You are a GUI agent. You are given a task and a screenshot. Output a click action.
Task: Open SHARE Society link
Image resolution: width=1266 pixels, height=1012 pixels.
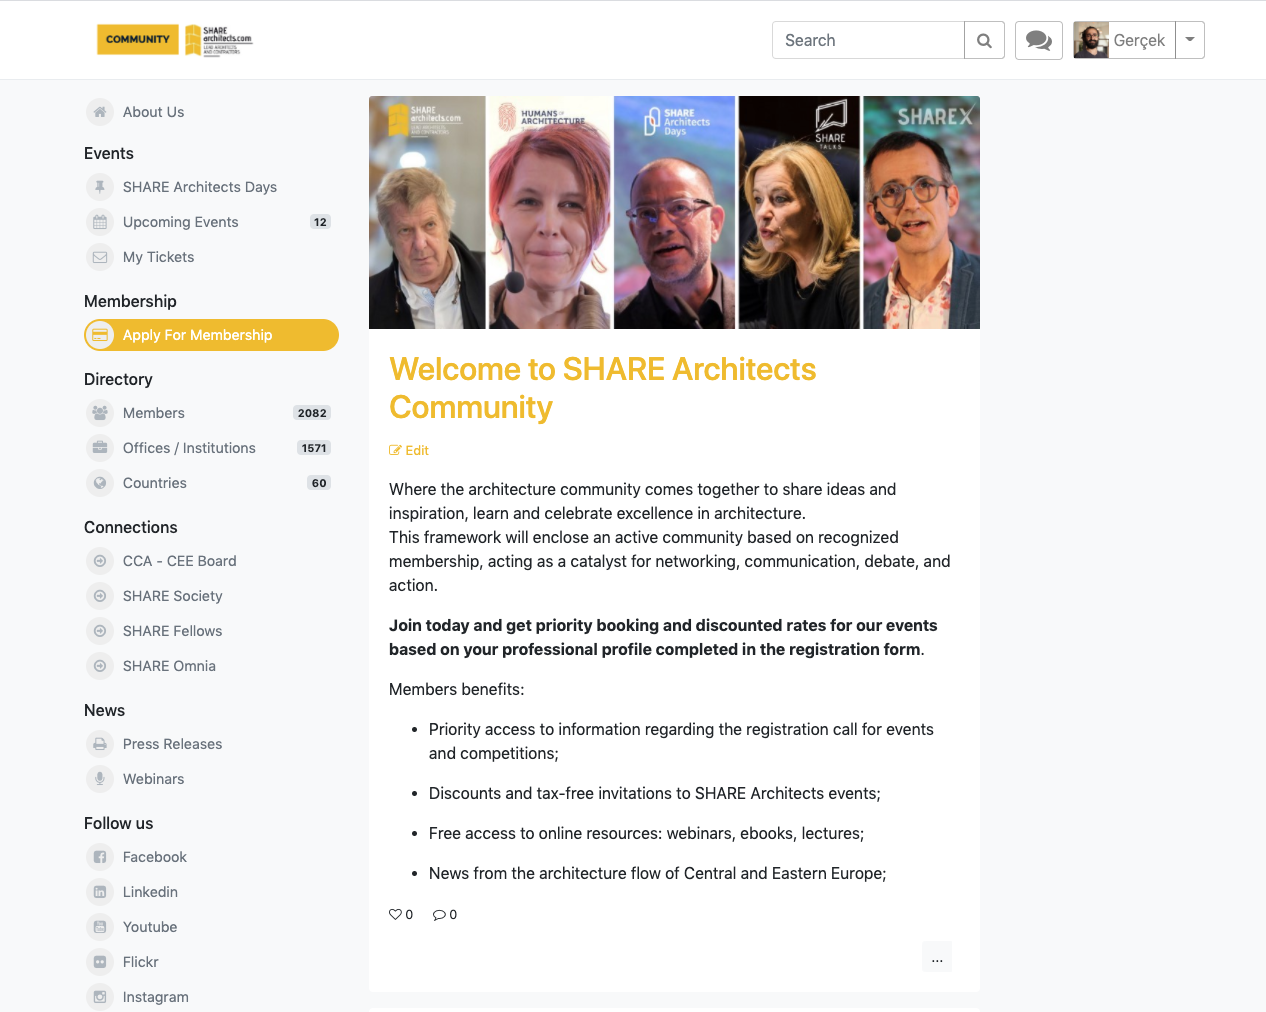point(172,596)
